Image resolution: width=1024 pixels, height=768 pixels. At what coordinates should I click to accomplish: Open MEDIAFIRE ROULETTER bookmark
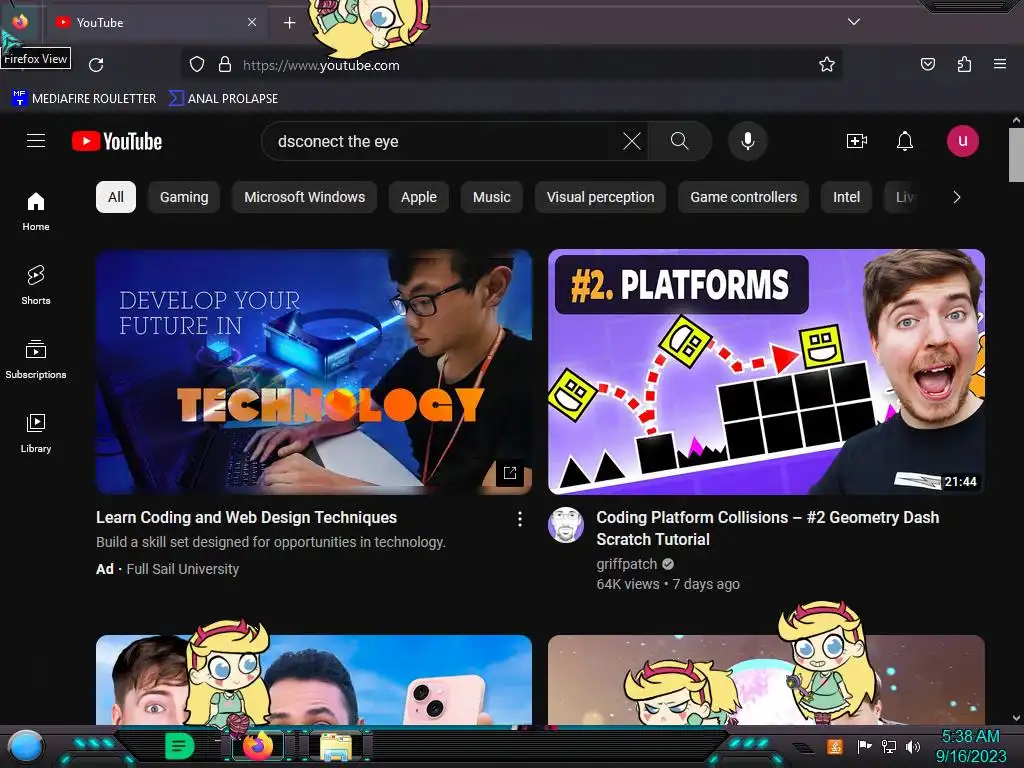click(x=84, y=98)
